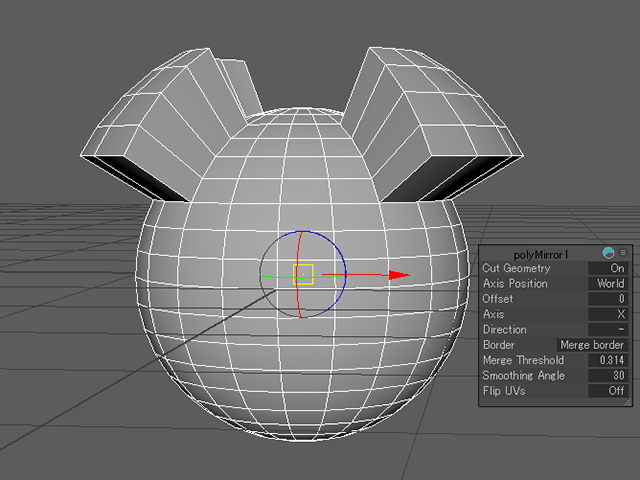Click the Merge Threshold label
This screenshot has height=480, width=640.
pyautogui.click(x=523, y=360)
